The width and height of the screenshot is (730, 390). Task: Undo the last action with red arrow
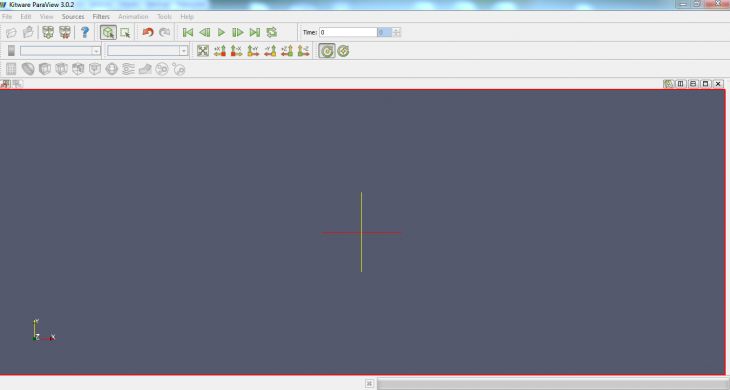(x=148, y=32)
